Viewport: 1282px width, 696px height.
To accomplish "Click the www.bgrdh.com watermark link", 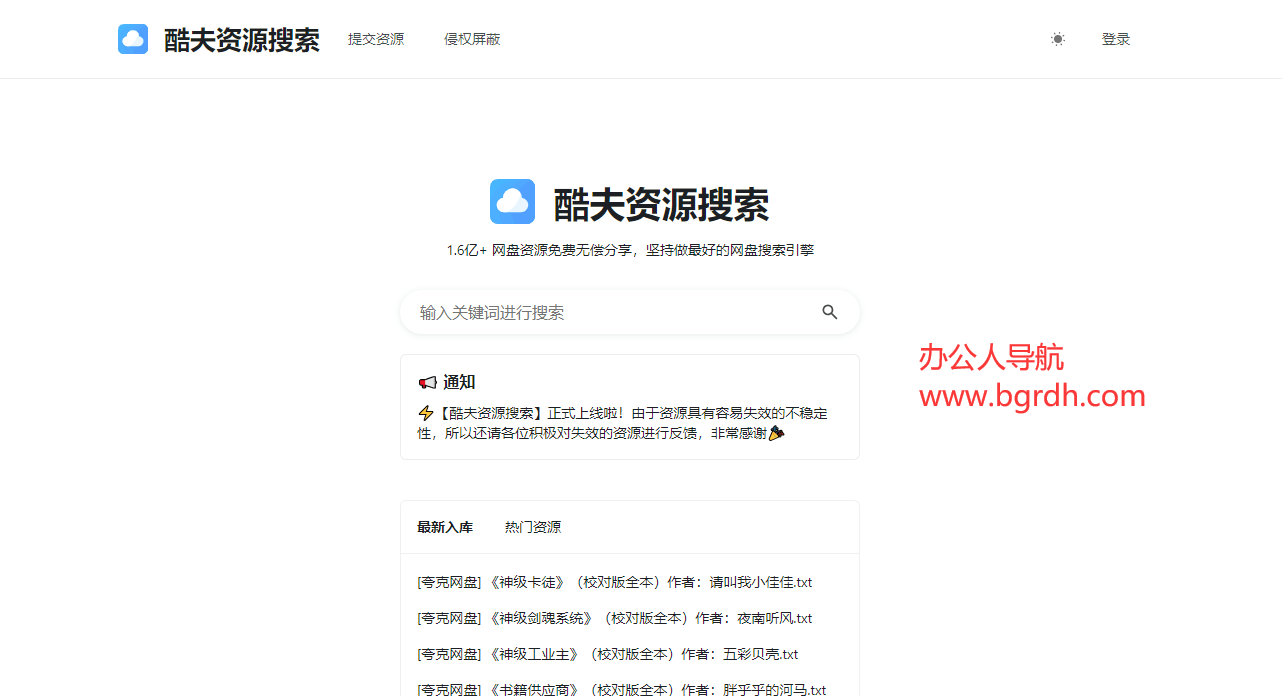I will 1032,396.
